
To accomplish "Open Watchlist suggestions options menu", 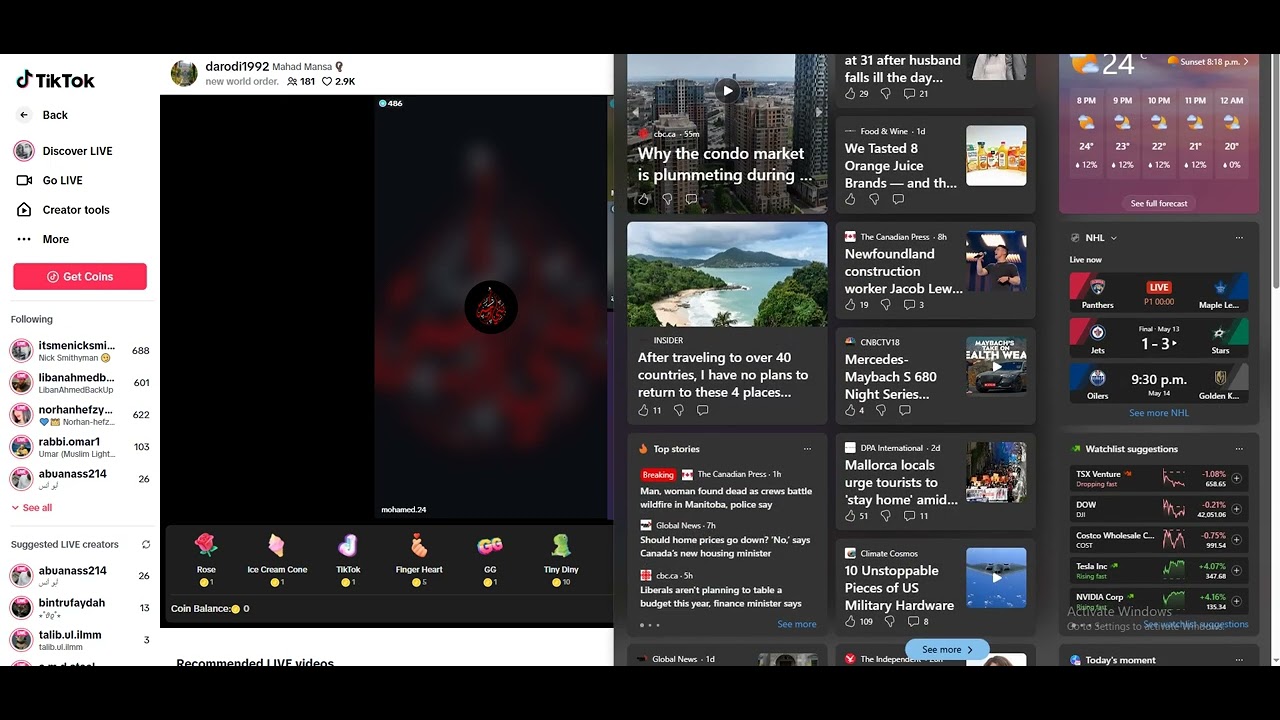I will click(1239, 449).
